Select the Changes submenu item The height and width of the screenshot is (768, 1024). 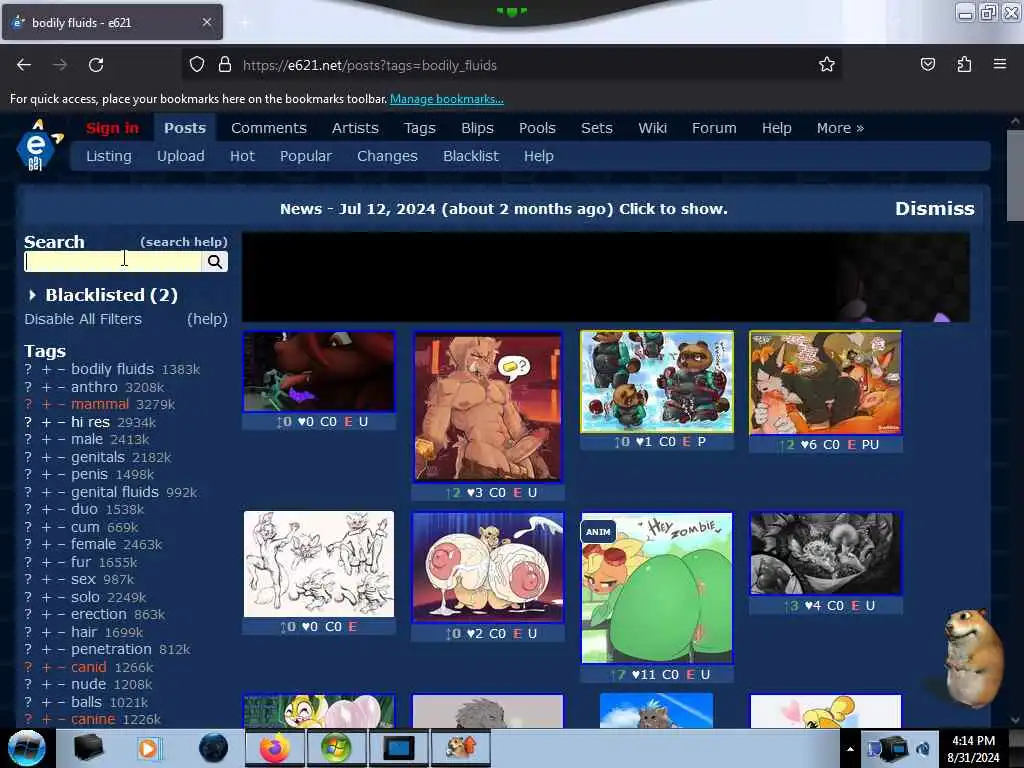click(x=387, y=156)
